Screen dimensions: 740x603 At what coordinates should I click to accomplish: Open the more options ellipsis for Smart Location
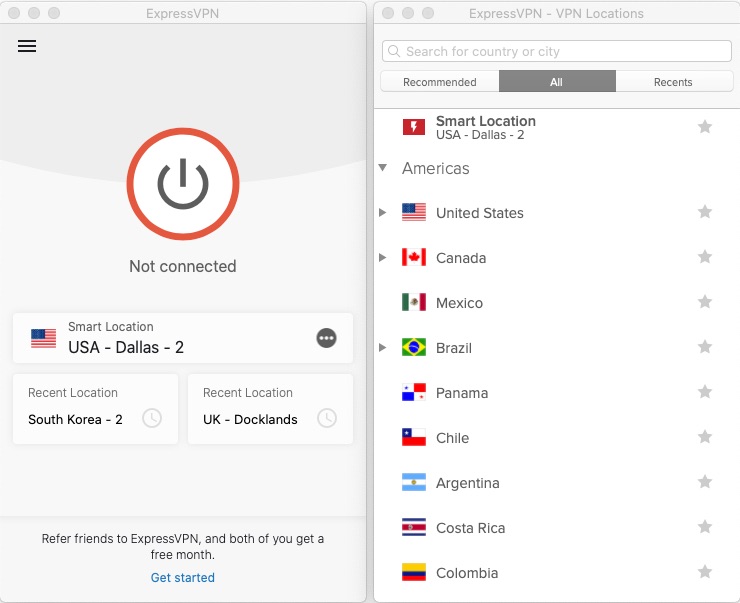click(x=326, y=338)
